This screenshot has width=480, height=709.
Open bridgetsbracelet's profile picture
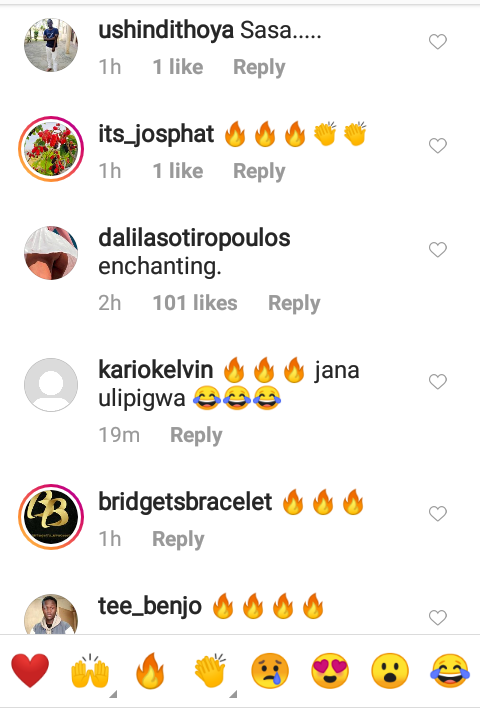51,517
